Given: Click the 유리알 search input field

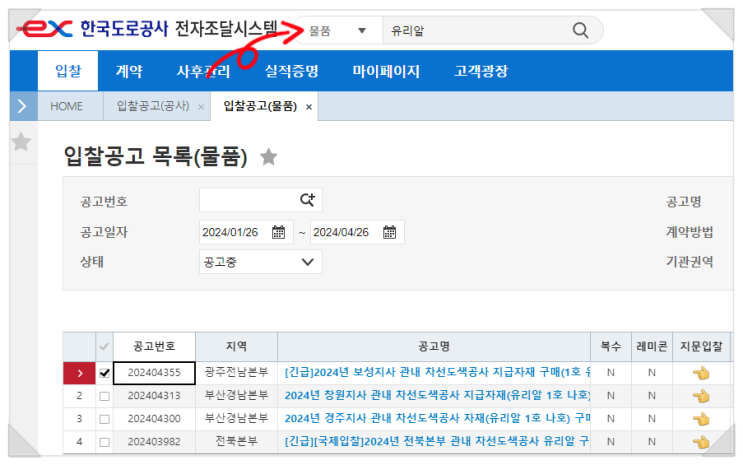Looking at the screenshot, I should point(476,31).
